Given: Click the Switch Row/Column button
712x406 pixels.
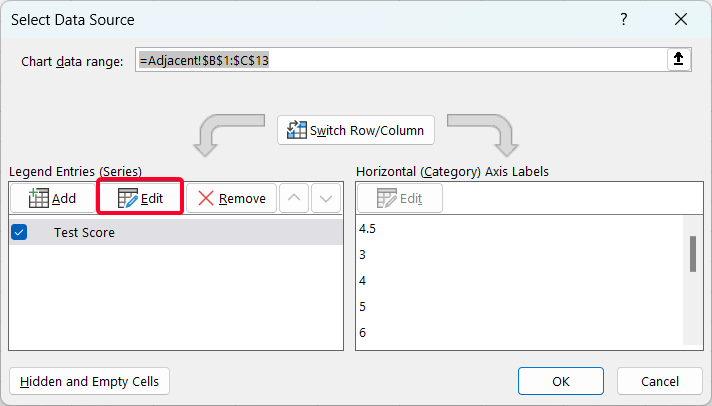Looking at the screenshot, I should [356, 131].
